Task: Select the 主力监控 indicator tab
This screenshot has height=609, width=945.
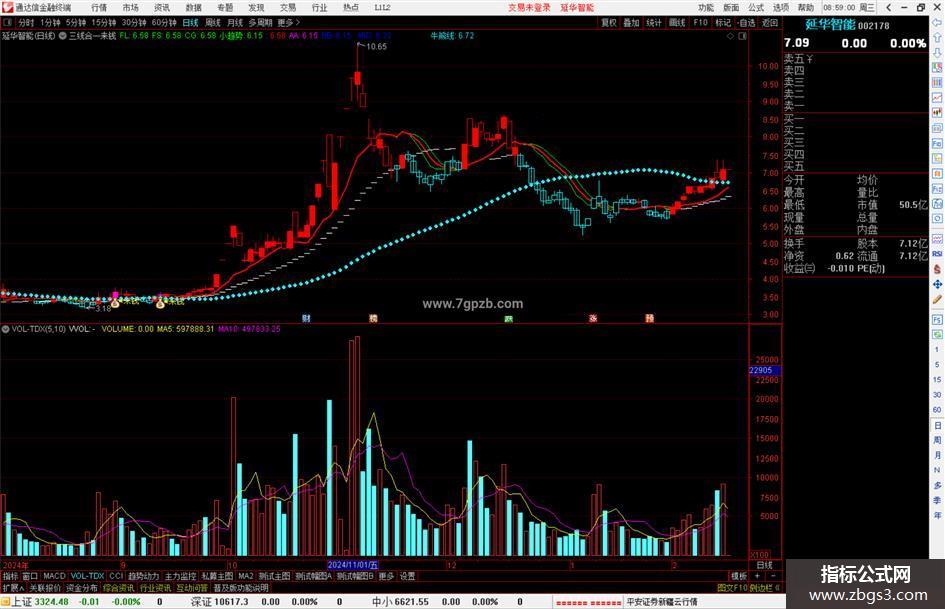Action: 180,576
